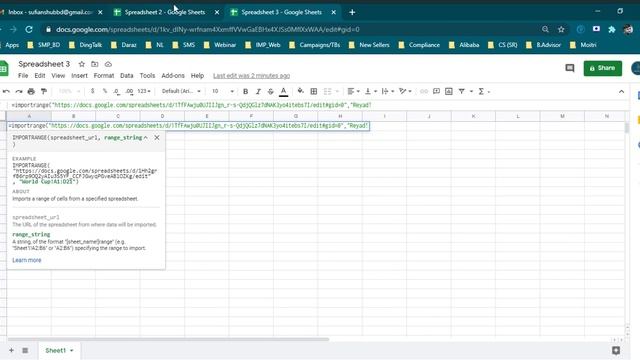Collapse the menus with the toolbar chevron
Screen dimensions: 640x360
[x=621, y=91]
